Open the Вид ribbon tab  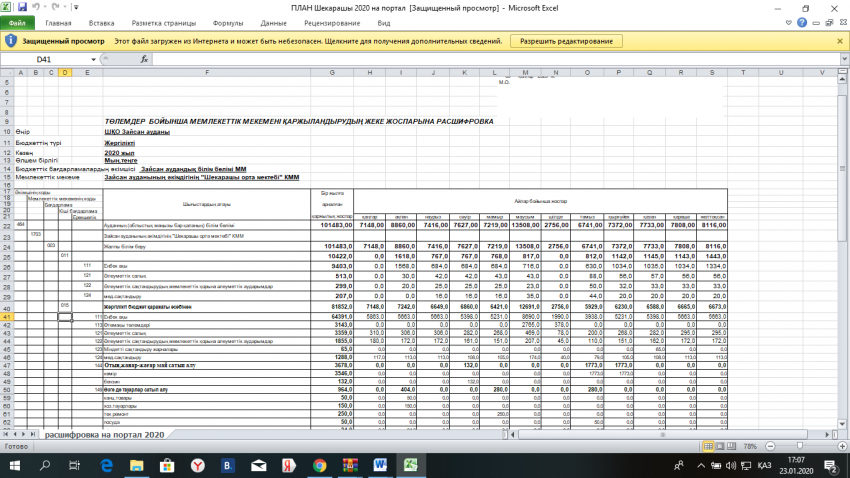point(384,23)
